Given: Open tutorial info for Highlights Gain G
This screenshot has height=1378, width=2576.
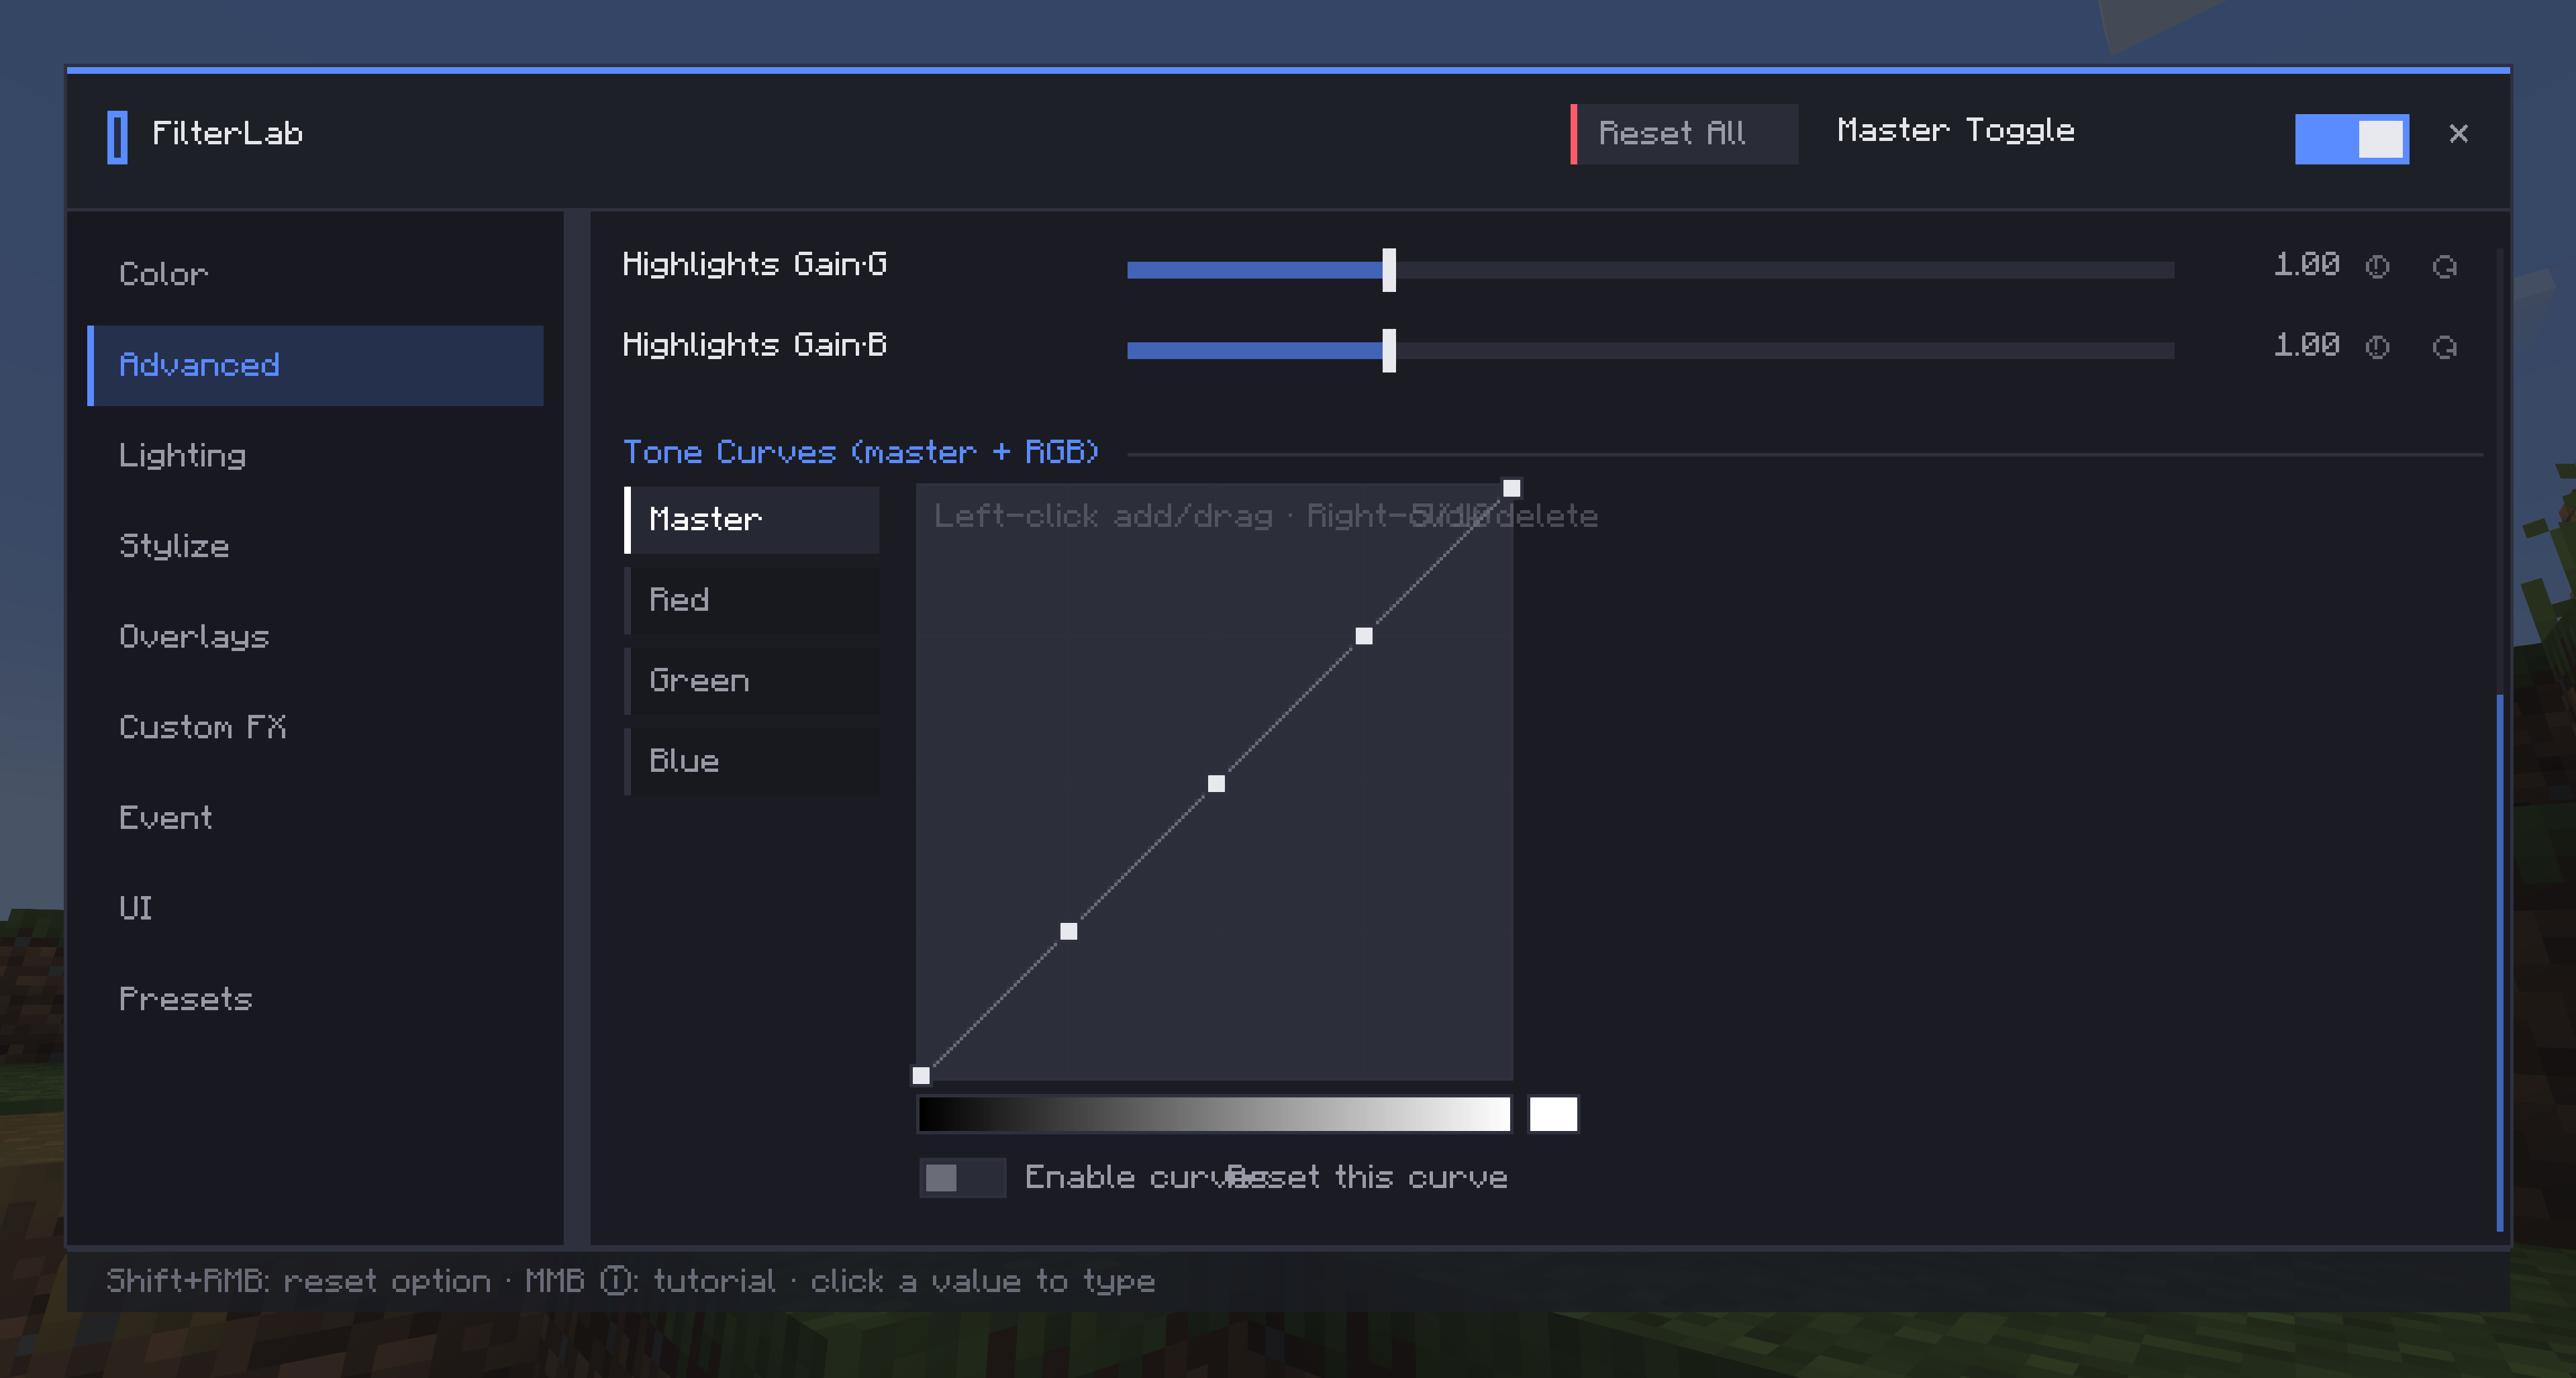Looking at the screenshot, I should tap(2377, 266).
